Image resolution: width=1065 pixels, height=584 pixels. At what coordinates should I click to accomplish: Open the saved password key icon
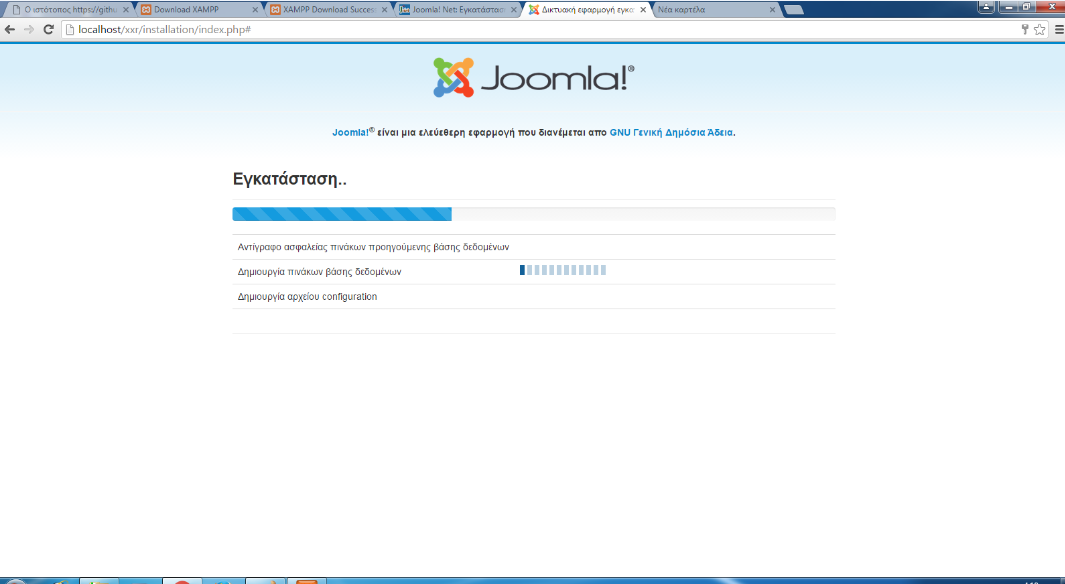[1025, 29]
